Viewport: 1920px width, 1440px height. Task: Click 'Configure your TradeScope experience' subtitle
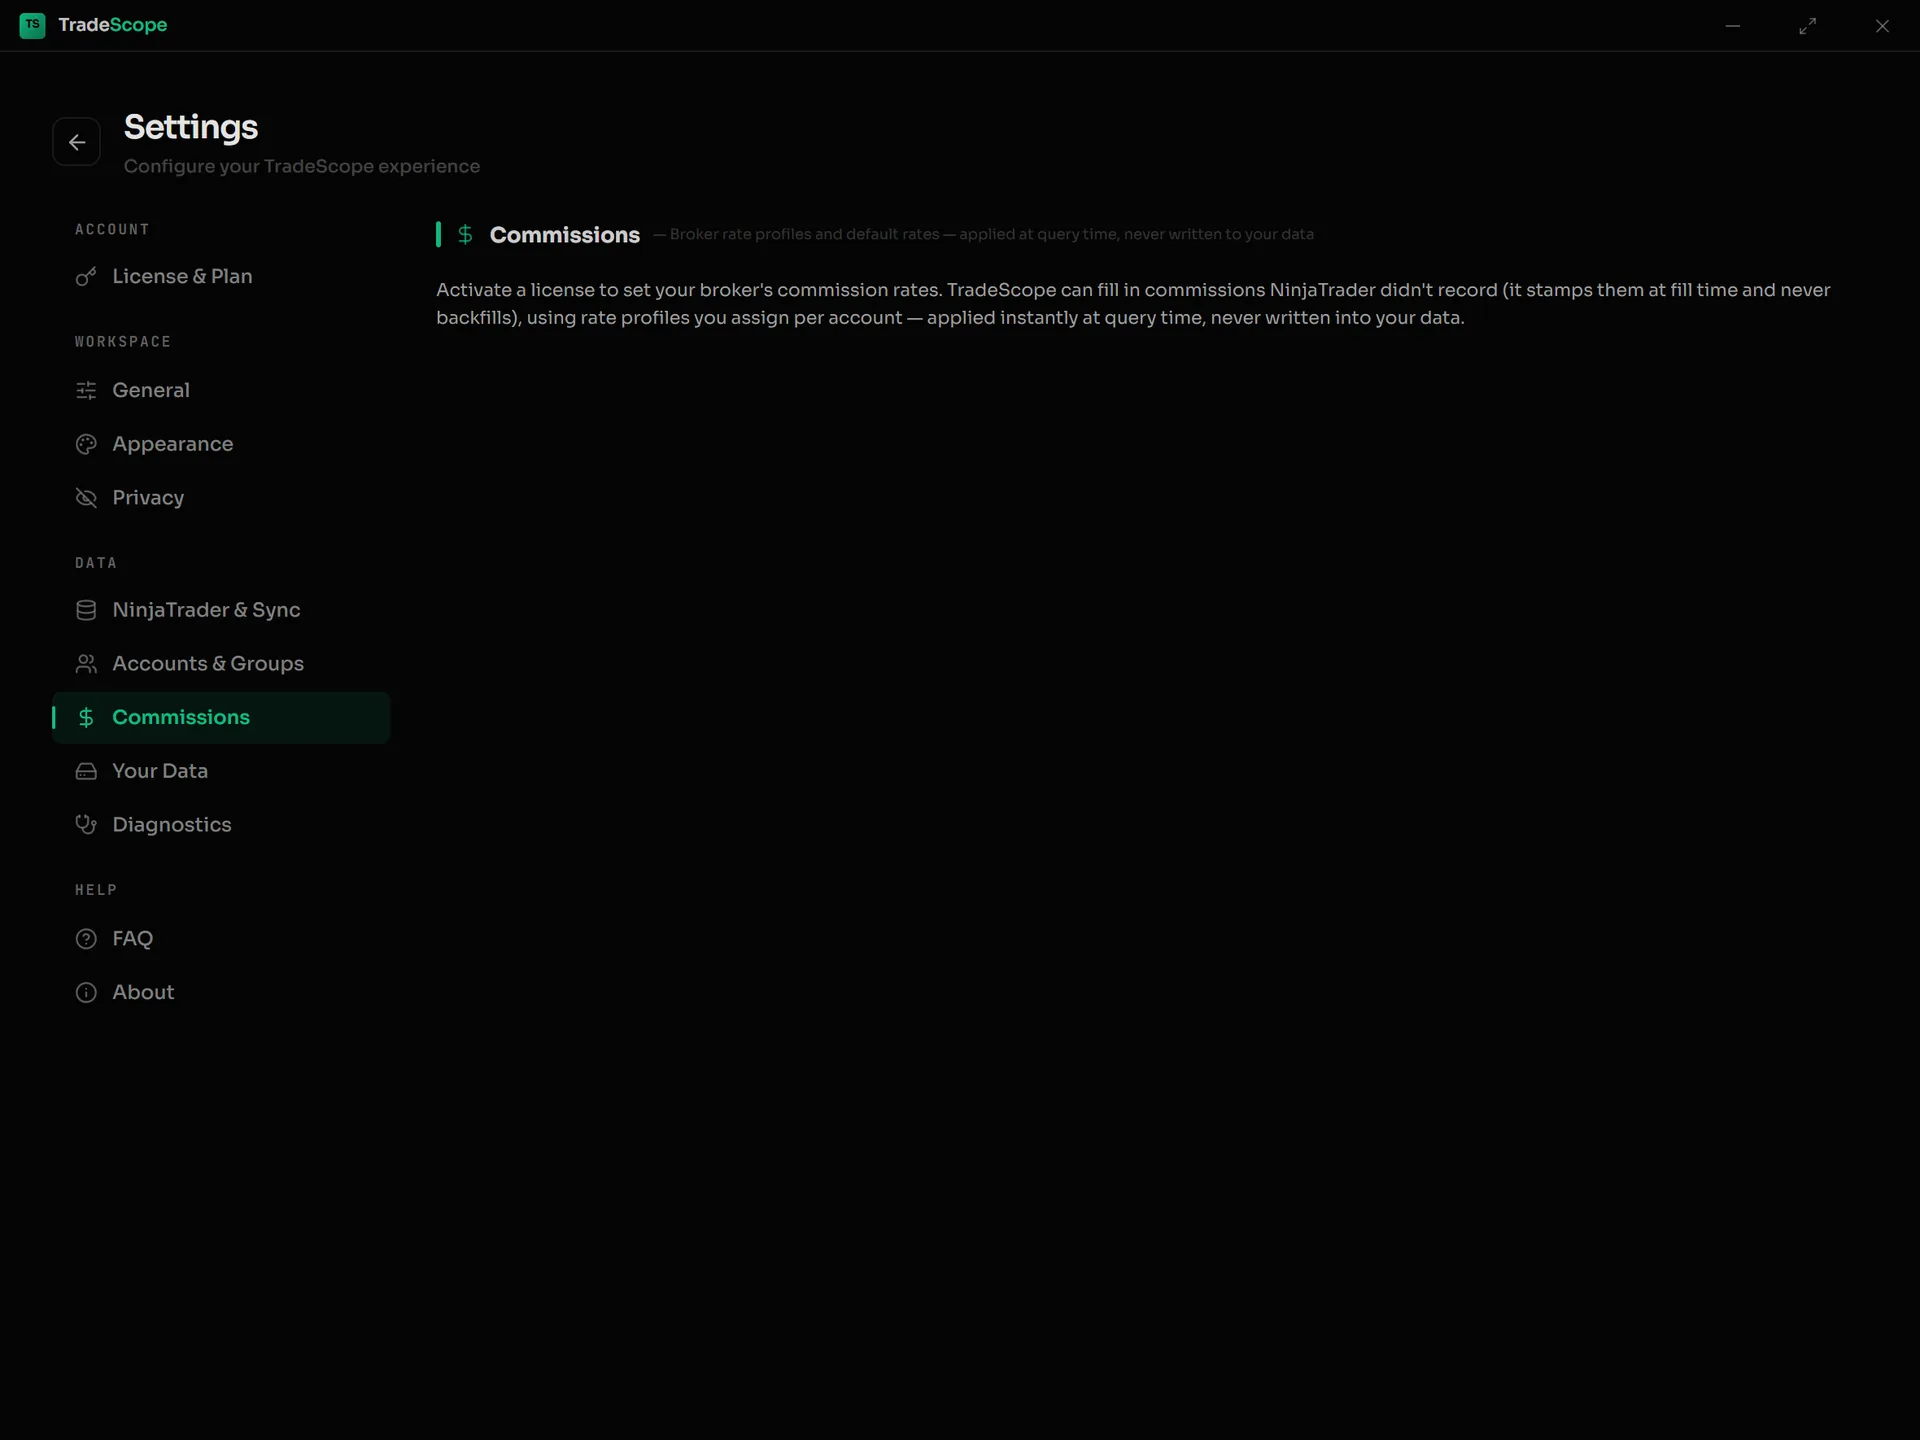302,167
